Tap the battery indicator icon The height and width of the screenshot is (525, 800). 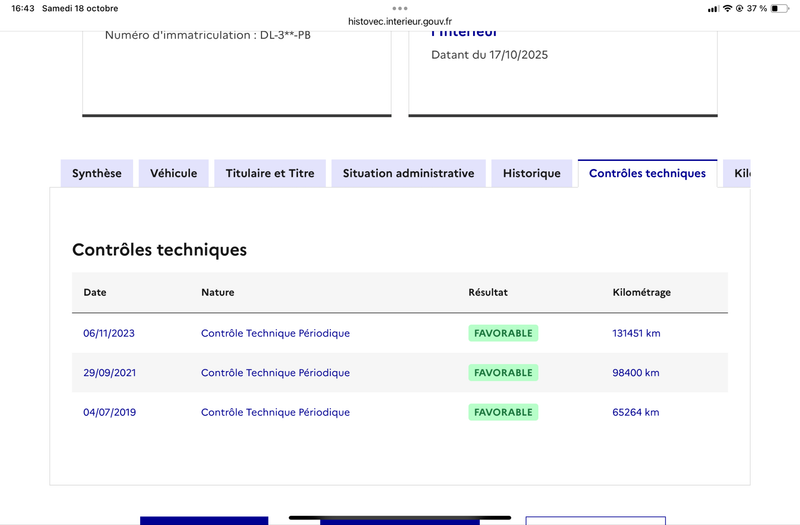point(780,8)
